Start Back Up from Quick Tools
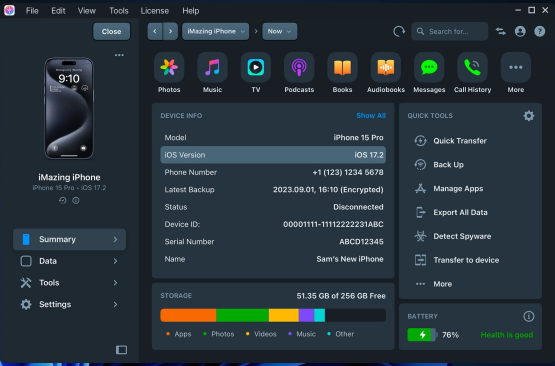The image size is (555, 366). pos(439,165)
